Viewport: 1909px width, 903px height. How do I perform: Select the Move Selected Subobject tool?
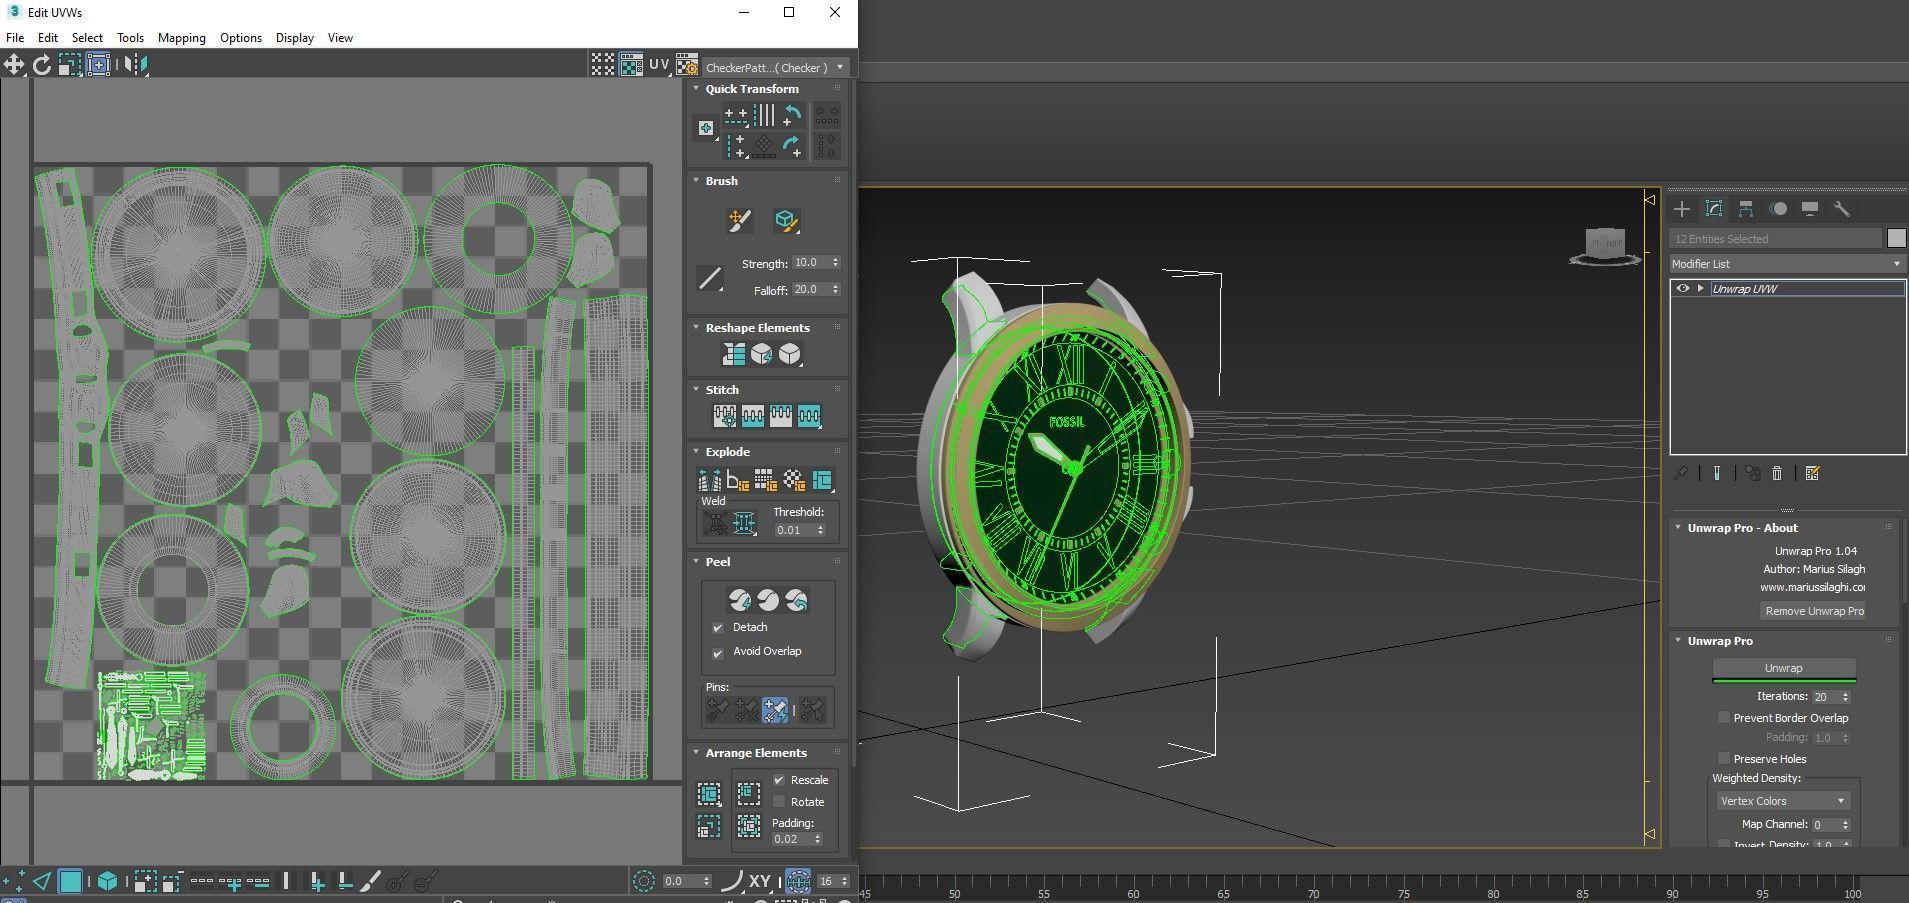tap(14, 65)
